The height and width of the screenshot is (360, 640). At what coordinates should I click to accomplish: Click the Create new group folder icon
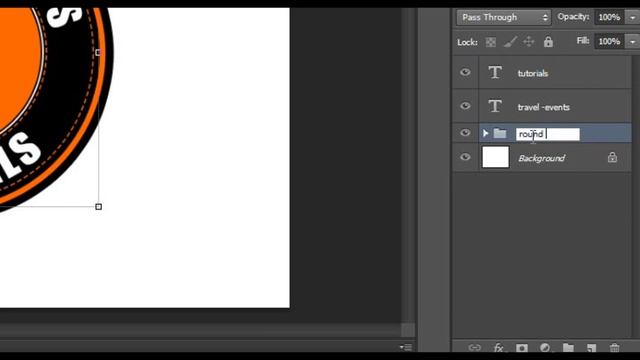pyautogui.click(x=568, y=348)
